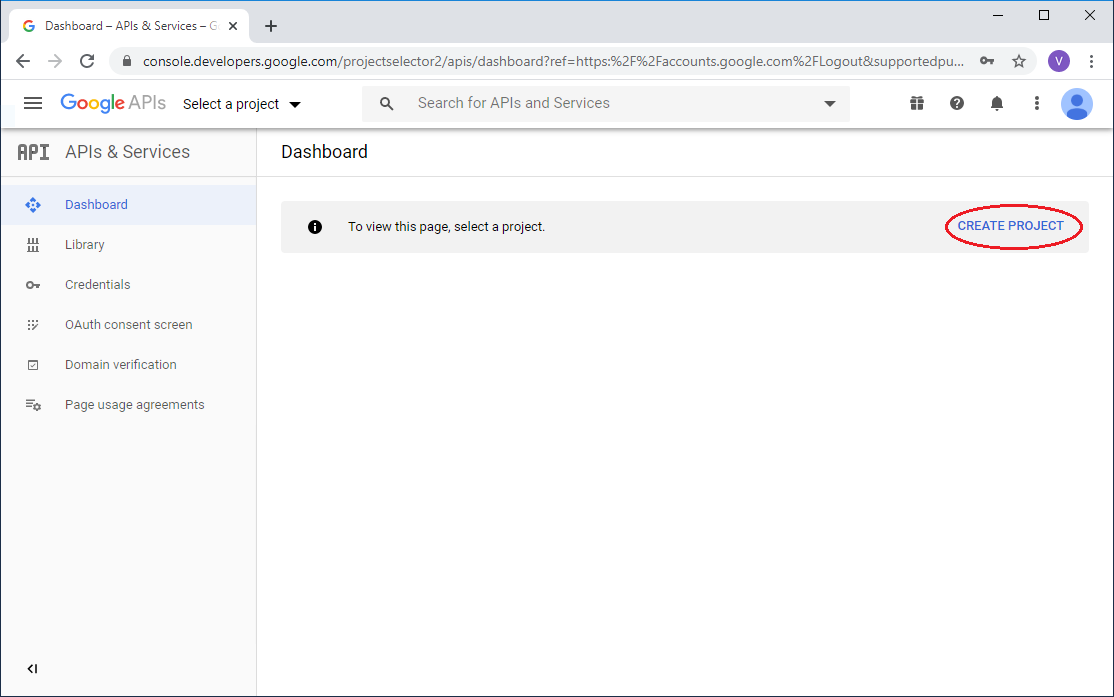Click the site lock icon
Viewport: 1114px width, 697px height.
click(126, 61)
